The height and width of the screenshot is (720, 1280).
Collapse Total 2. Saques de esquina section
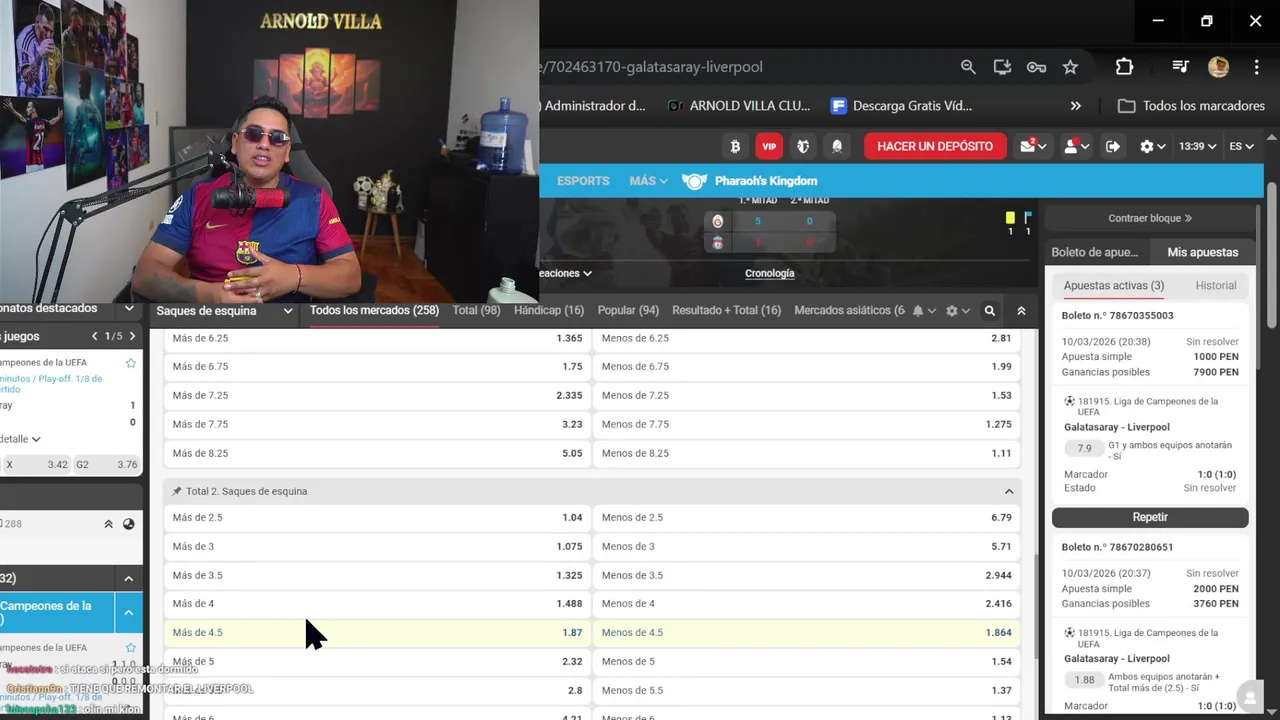(1009, 492)
